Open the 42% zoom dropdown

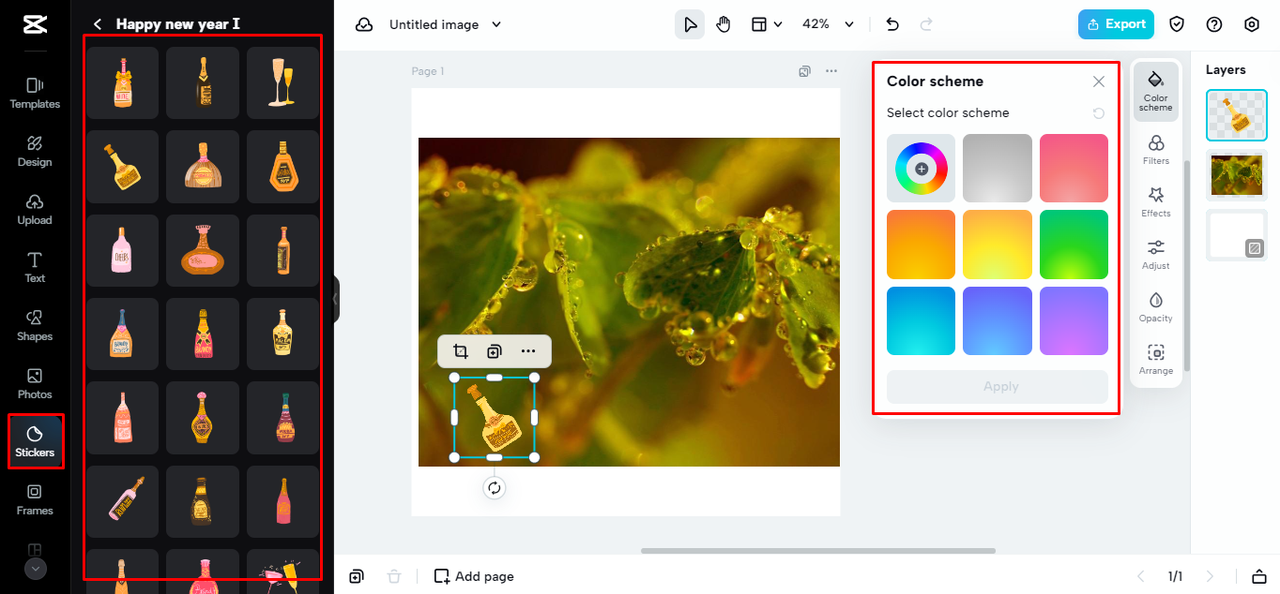(828, 24)
